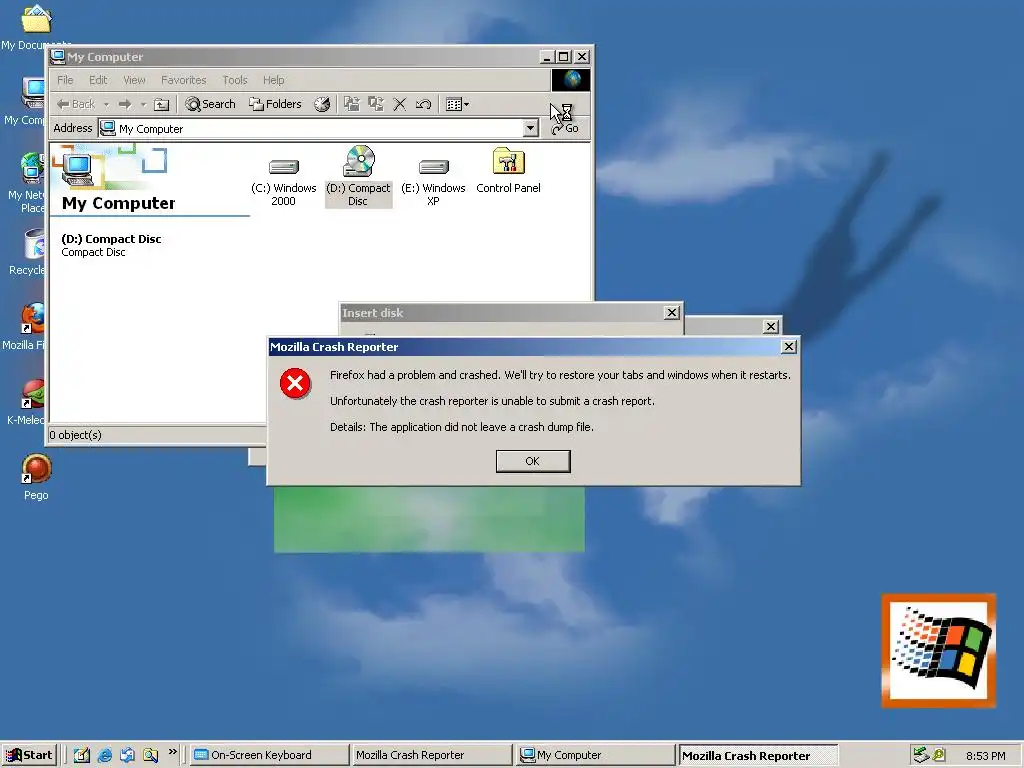Click the My Network Places desktop icon

(29, 184)
